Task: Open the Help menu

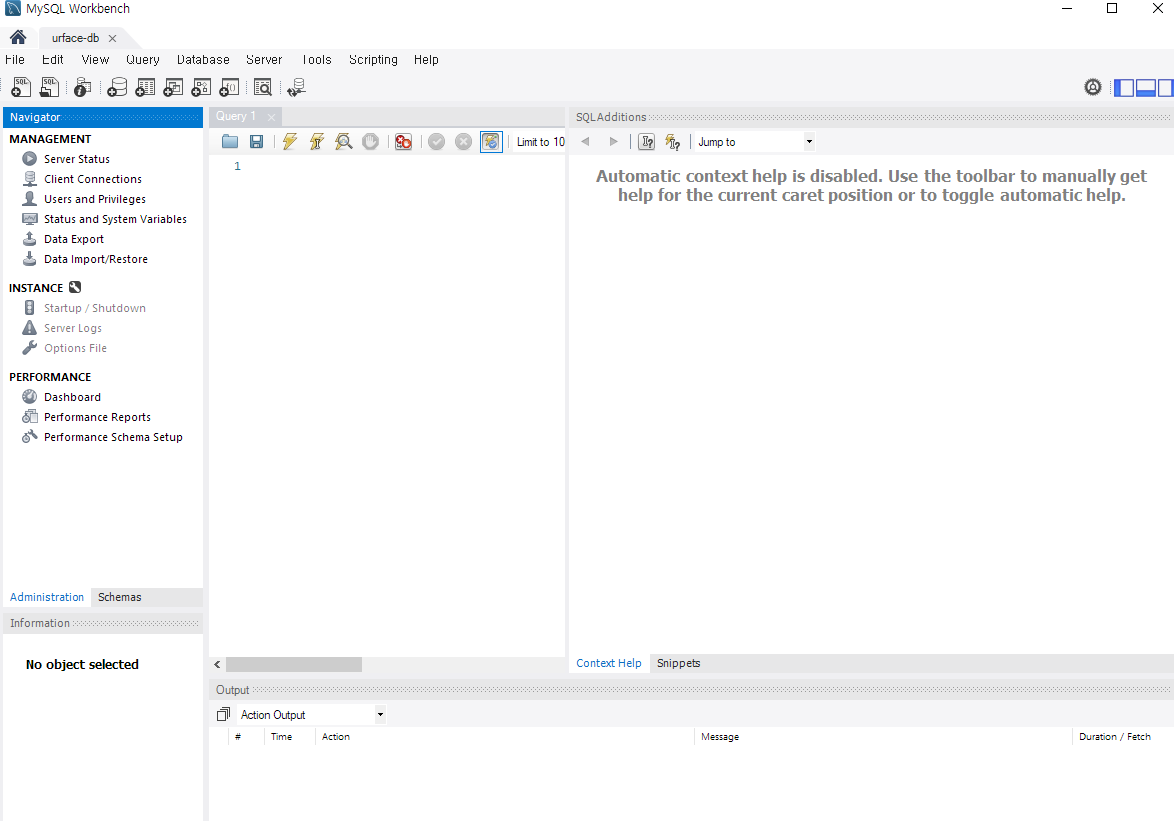Action: tap(426, 60)
